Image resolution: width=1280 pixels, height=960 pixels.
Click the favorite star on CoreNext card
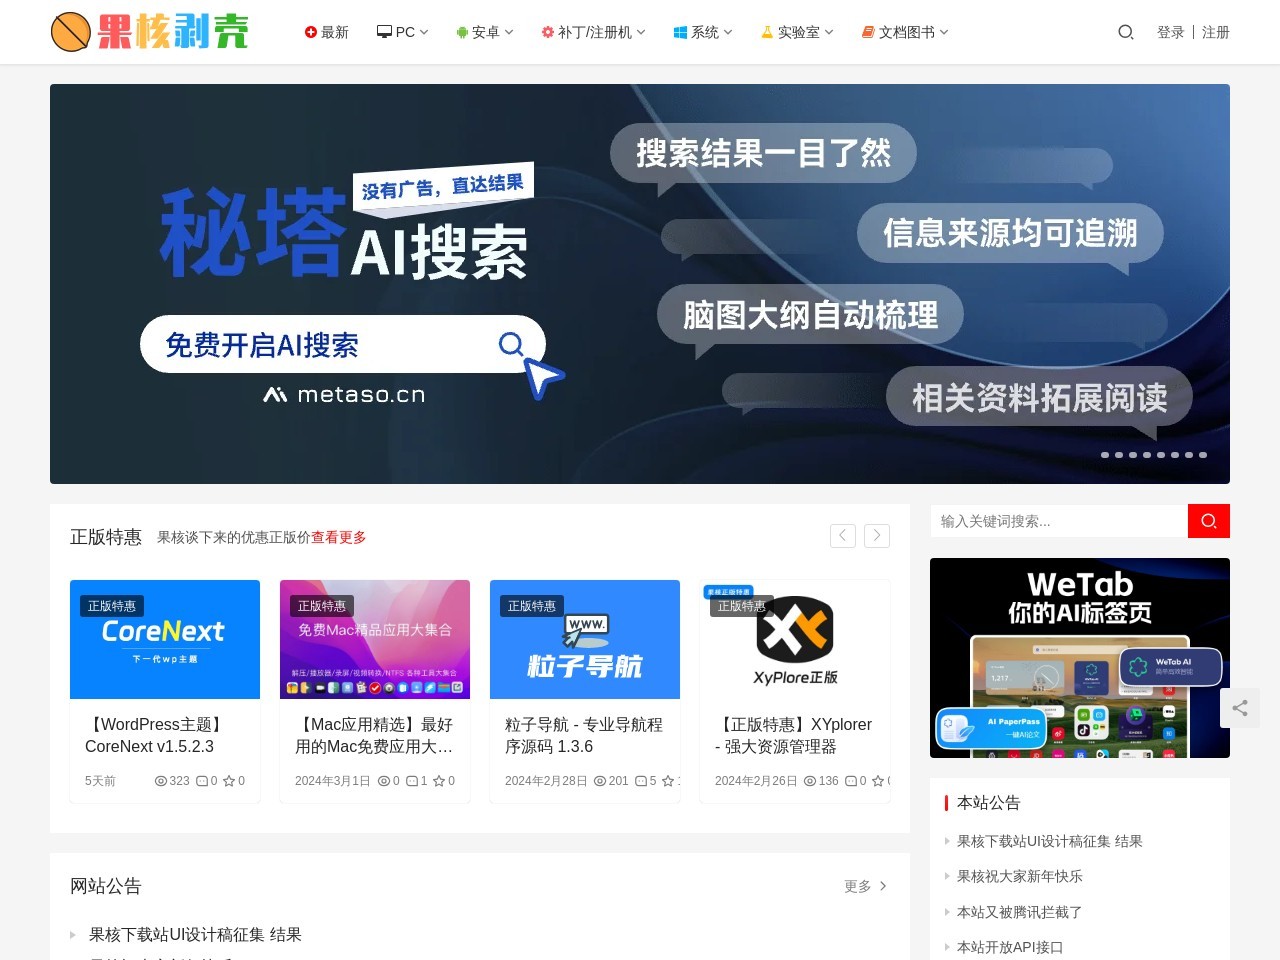coord(228,781)
